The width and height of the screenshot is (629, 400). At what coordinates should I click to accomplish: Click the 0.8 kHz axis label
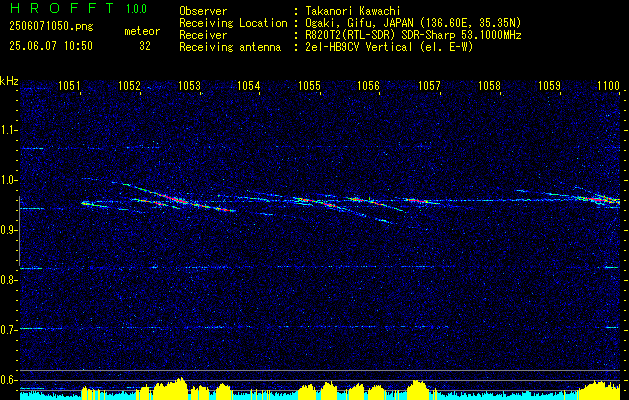(x=8, y=280)
